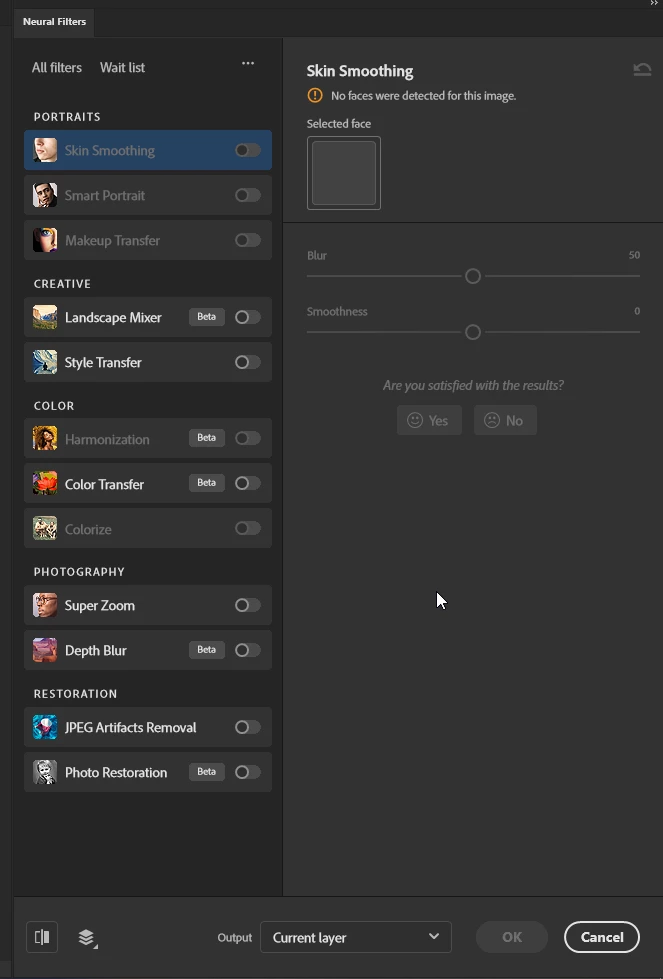The image size is (663, 979).
Task: Switch on the Photo Restoration toggle
Action: [x=247, y=772]
